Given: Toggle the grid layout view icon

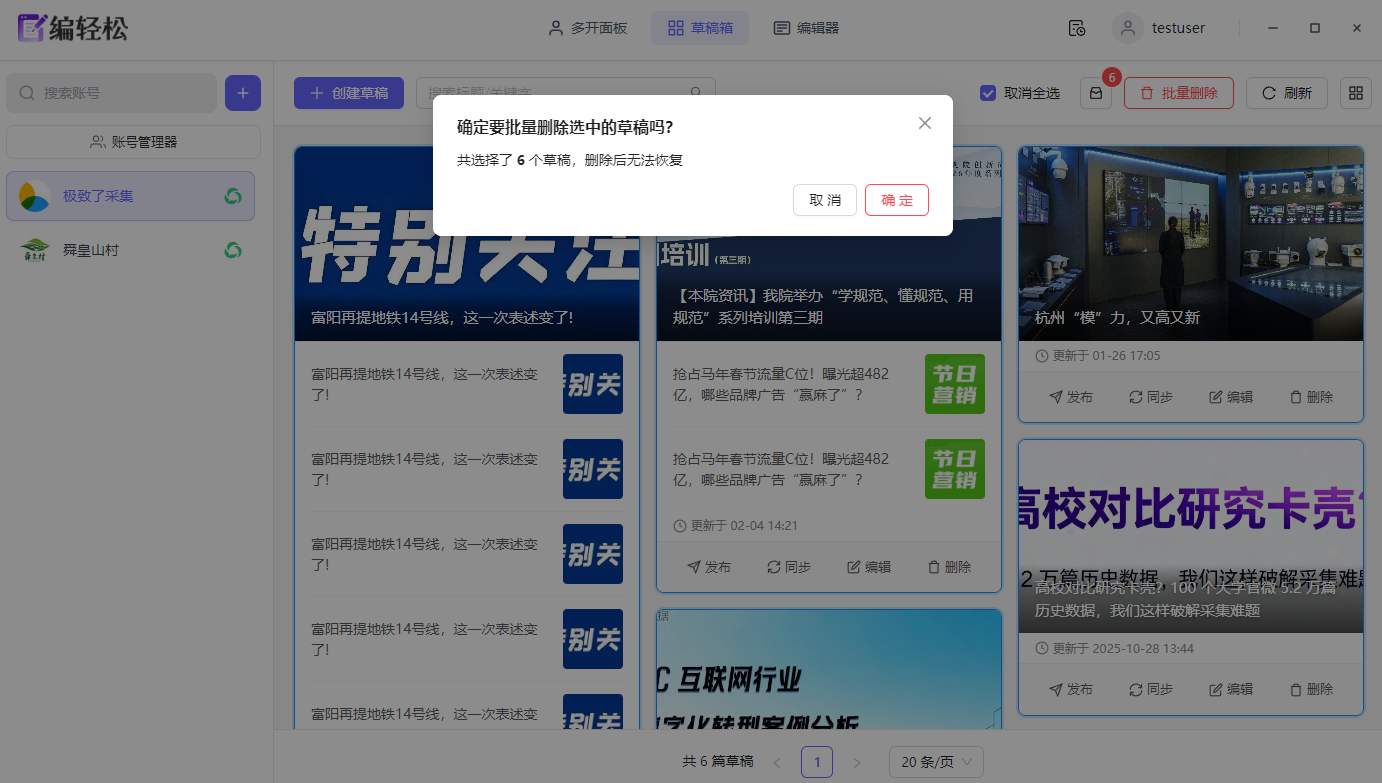Looking at the screenshot, I should 1356,93.
